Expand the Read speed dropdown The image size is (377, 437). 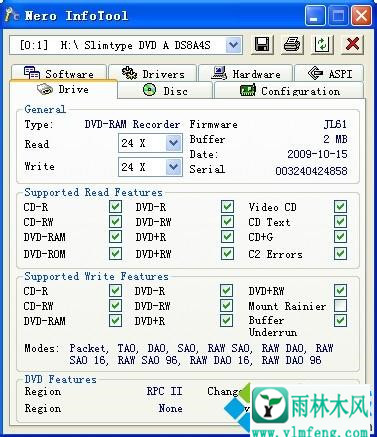[x=174, y=143]
